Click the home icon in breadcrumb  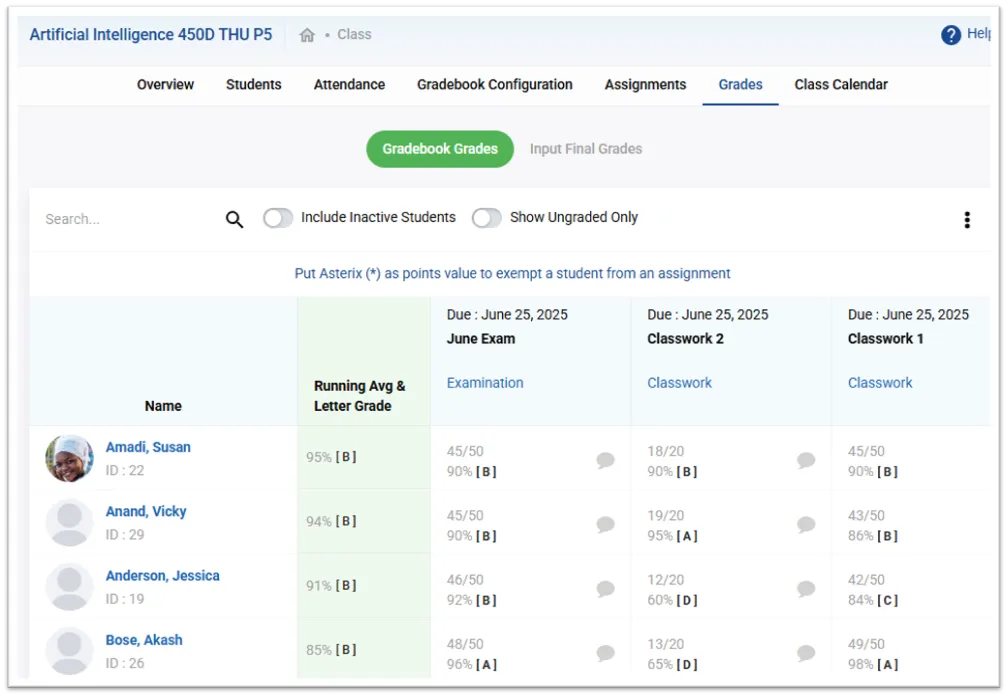307,35
